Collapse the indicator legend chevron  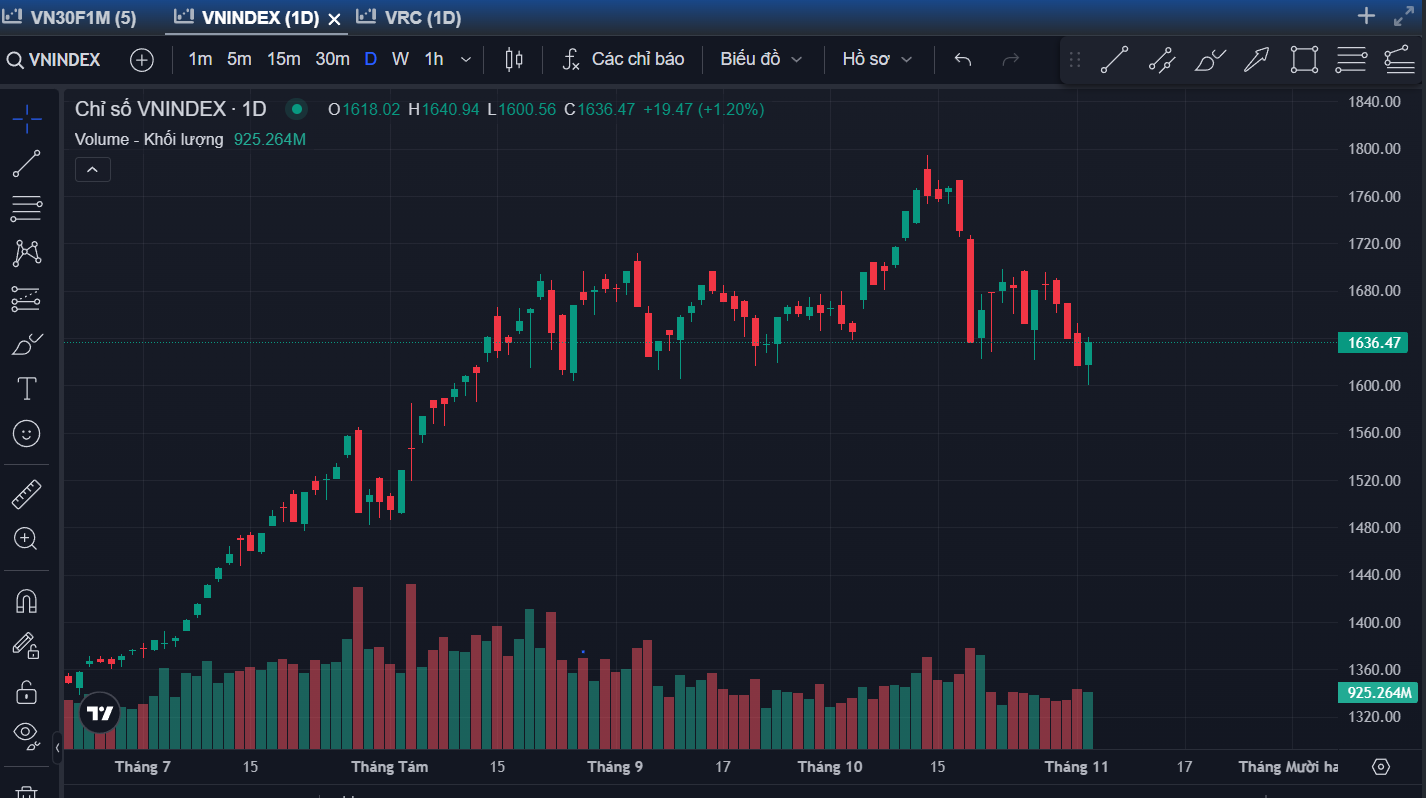coord(92,170)
